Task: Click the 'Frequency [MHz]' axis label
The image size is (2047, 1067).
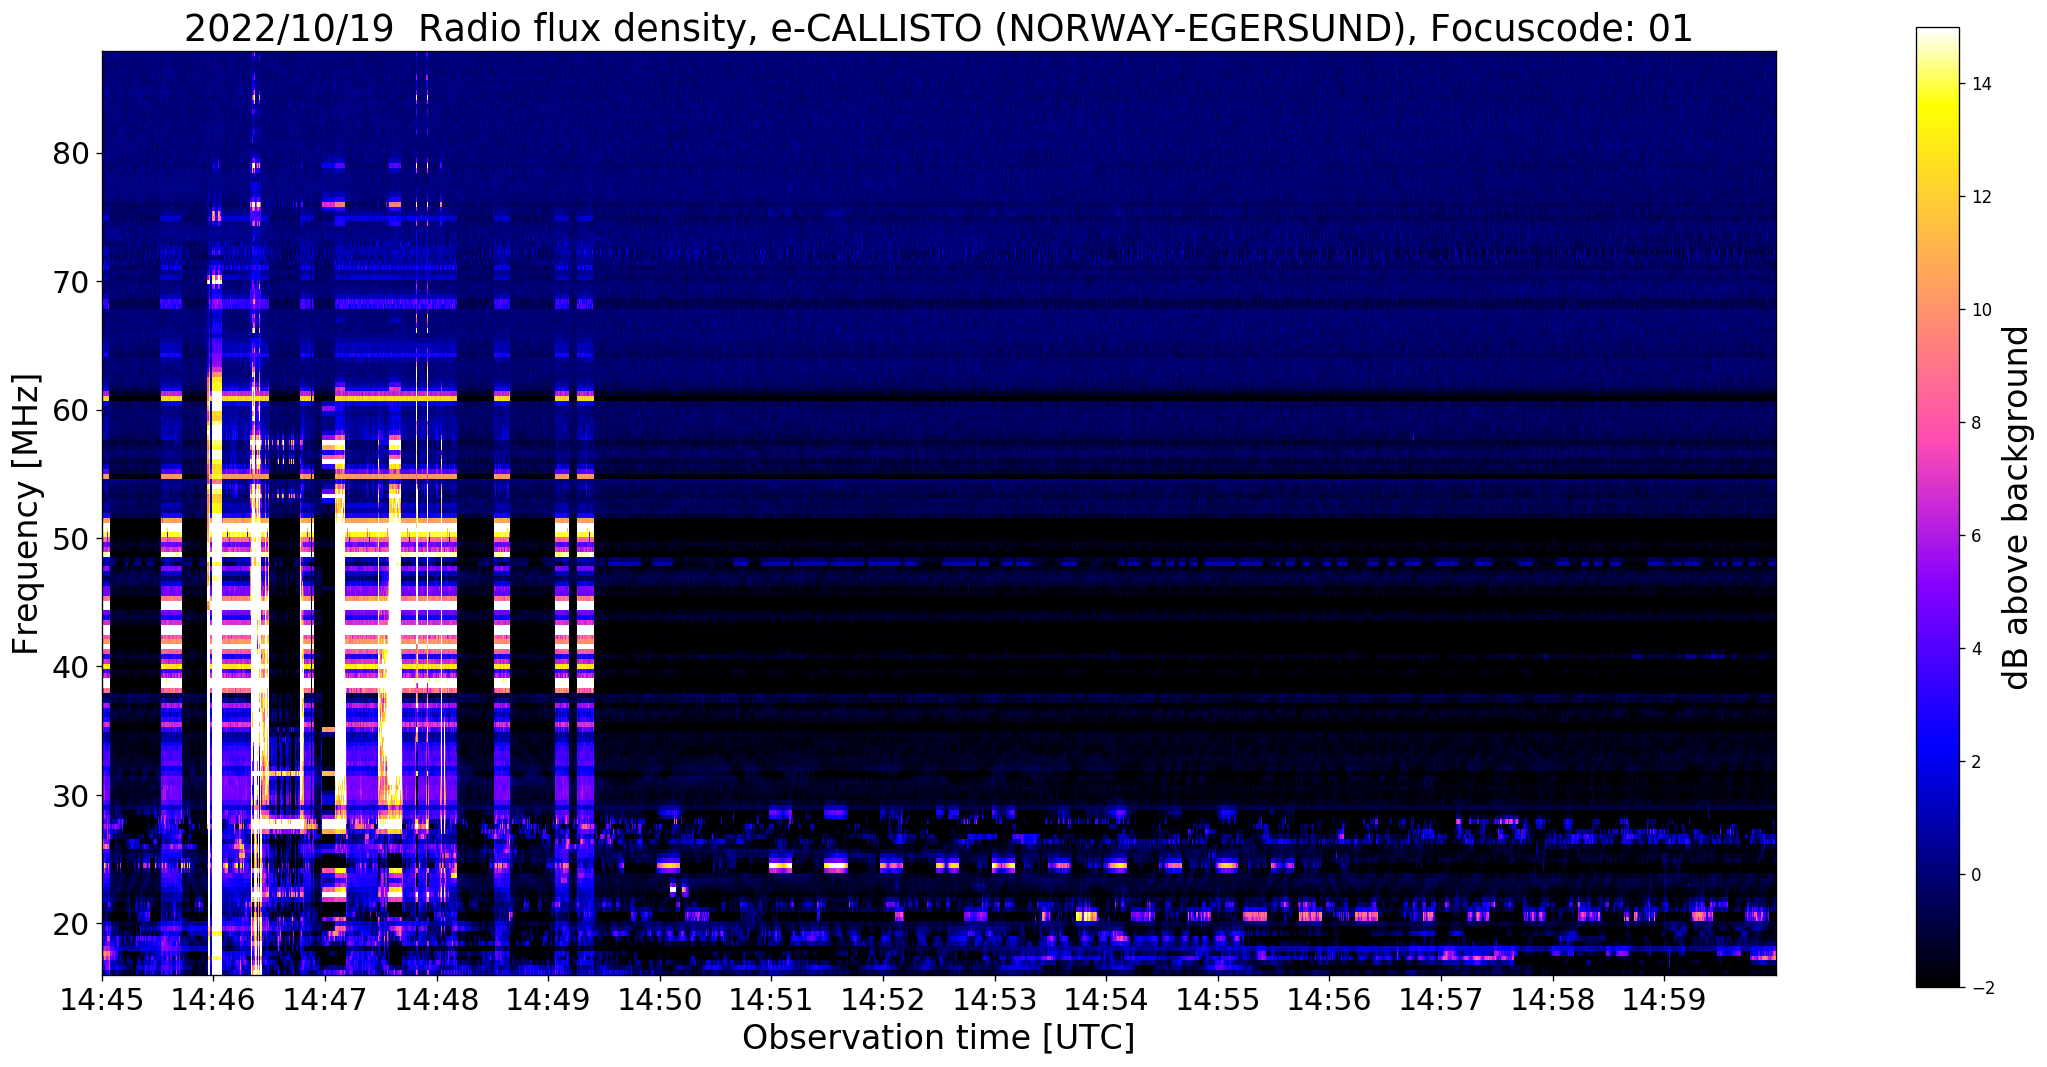Action: (27, 513)
